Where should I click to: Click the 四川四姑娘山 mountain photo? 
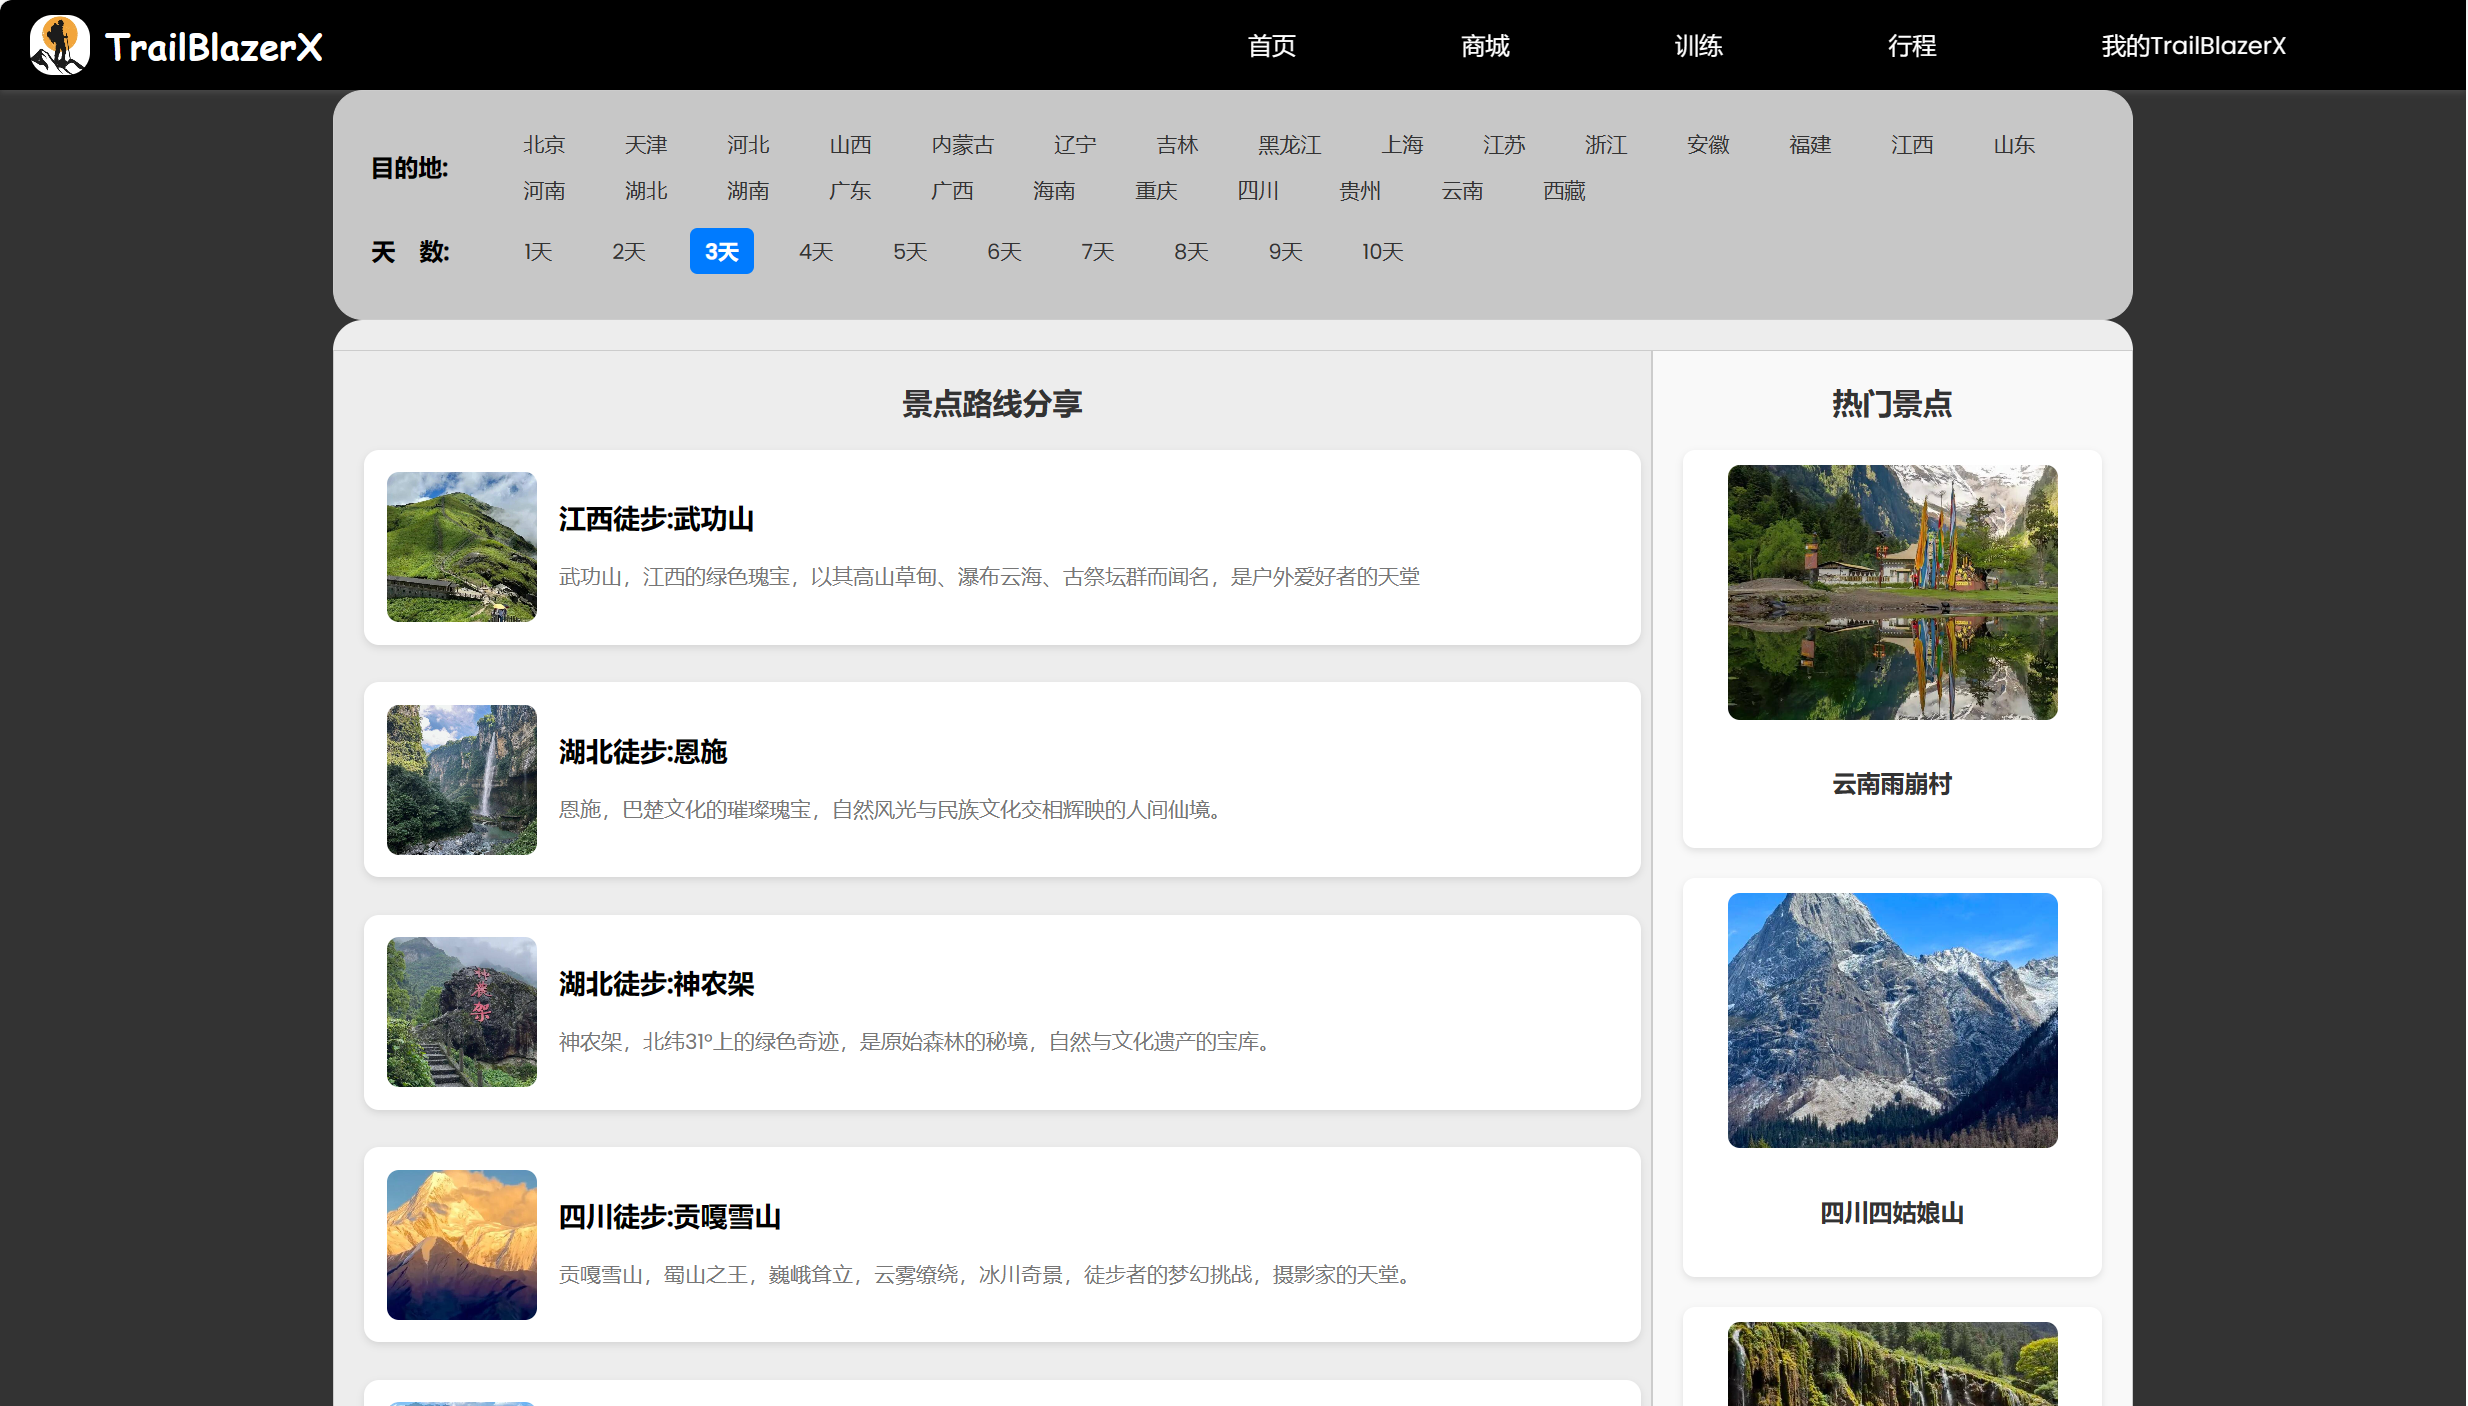1892,1020
